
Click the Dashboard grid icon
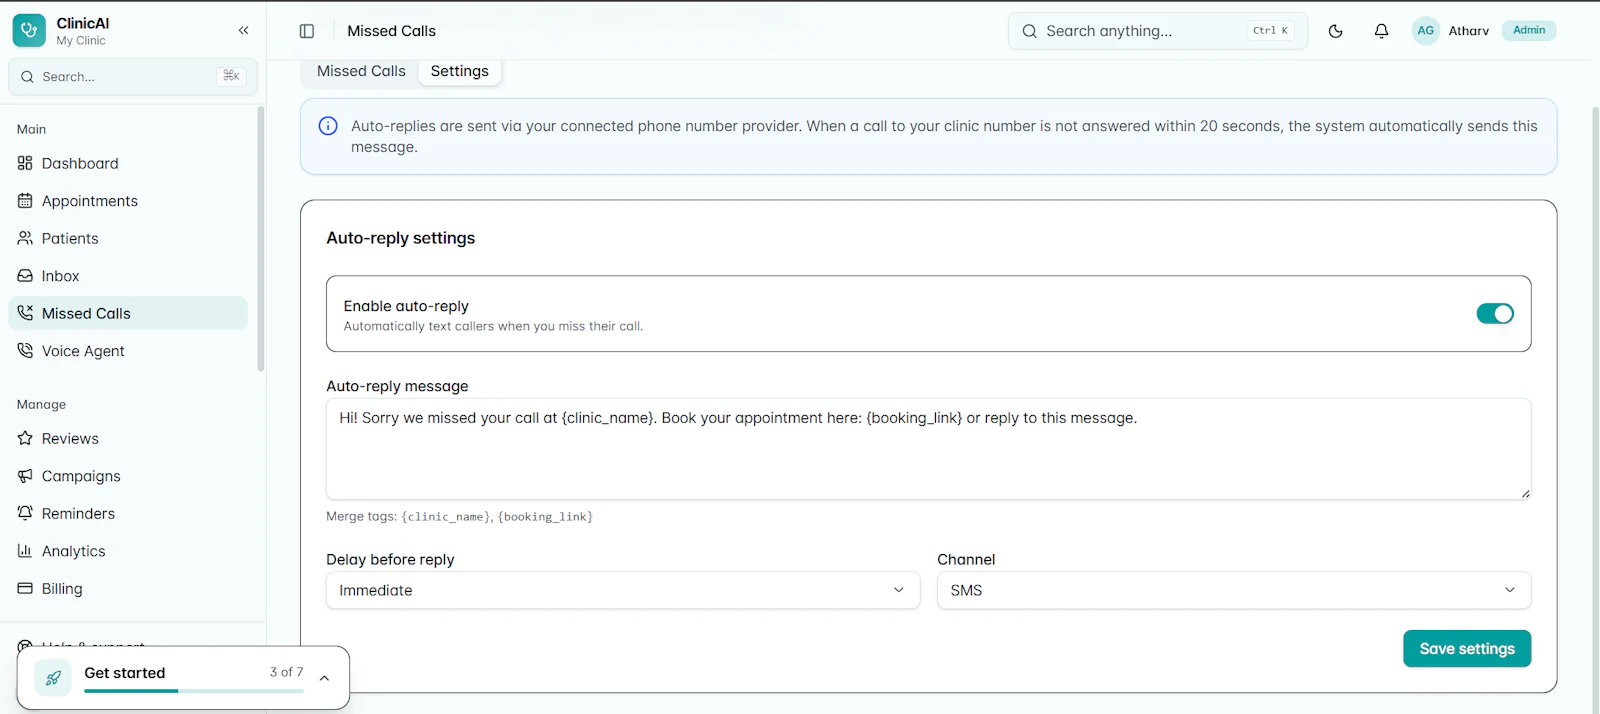coord(25,163)
